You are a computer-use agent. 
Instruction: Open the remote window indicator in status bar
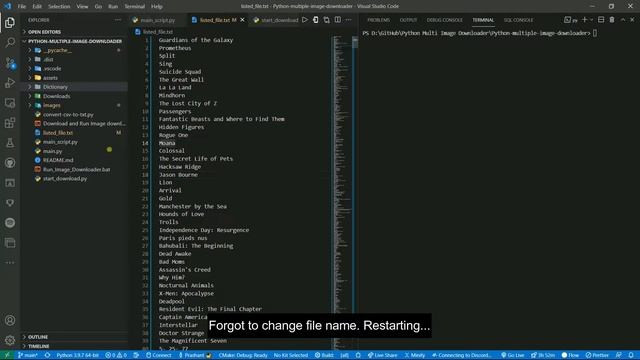tap(7, 355)
